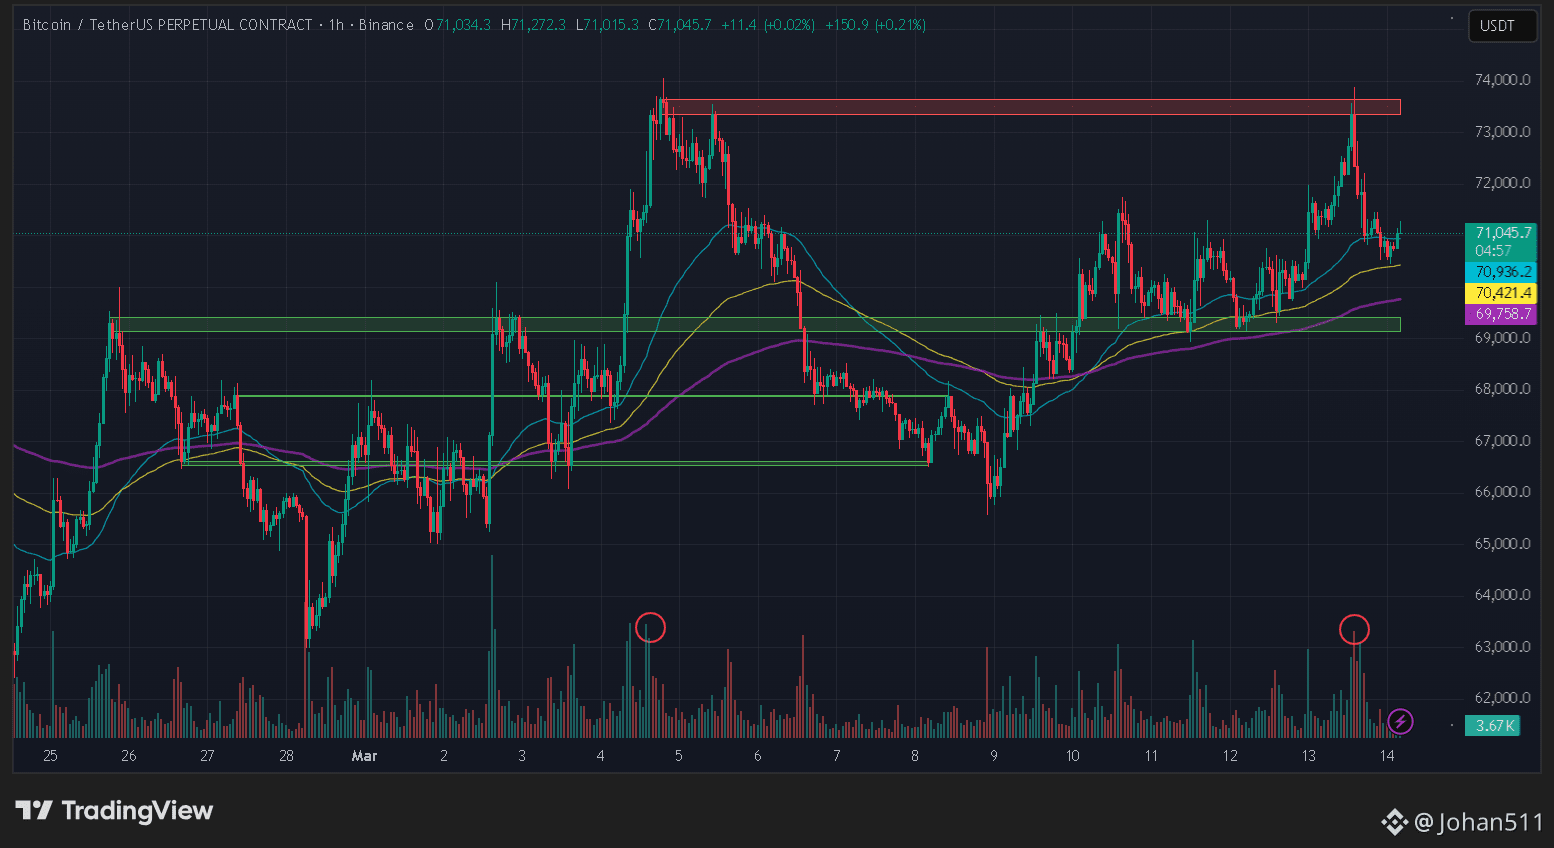The image size is (1554, 848).
Task: Click the "12" date on the time axis
Action: (1229, 756)
